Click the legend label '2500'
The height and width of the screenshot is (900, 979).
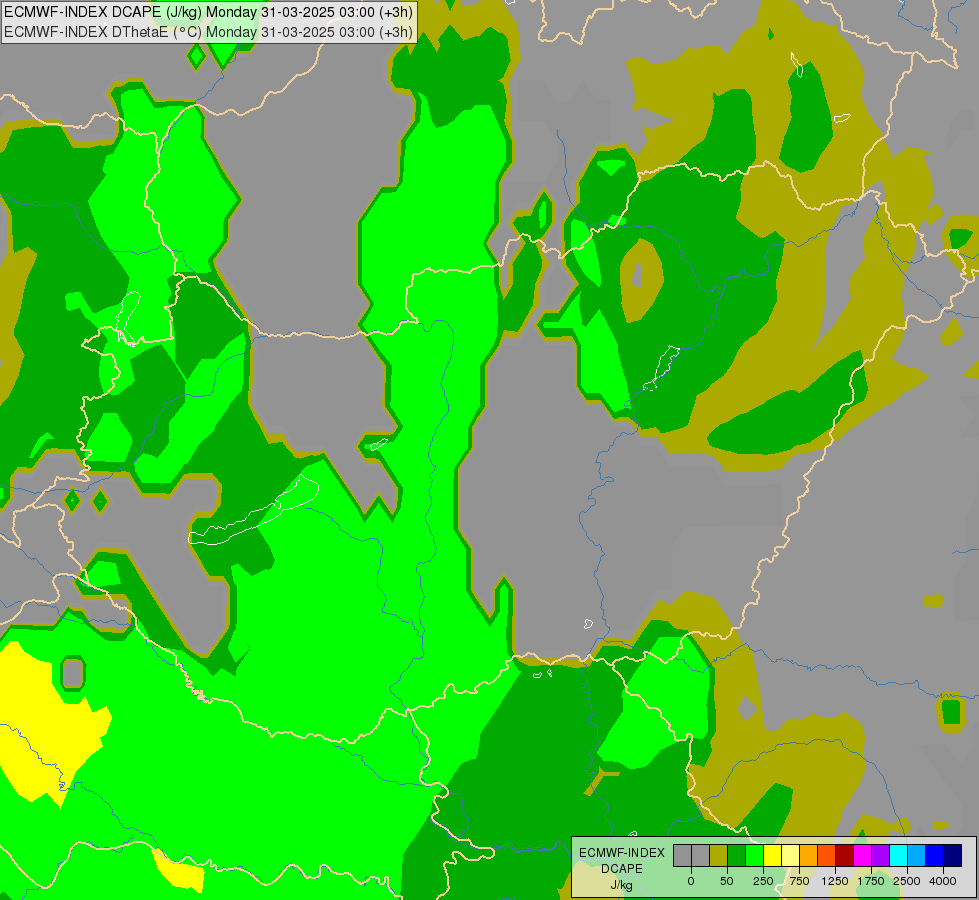[907, 881]
